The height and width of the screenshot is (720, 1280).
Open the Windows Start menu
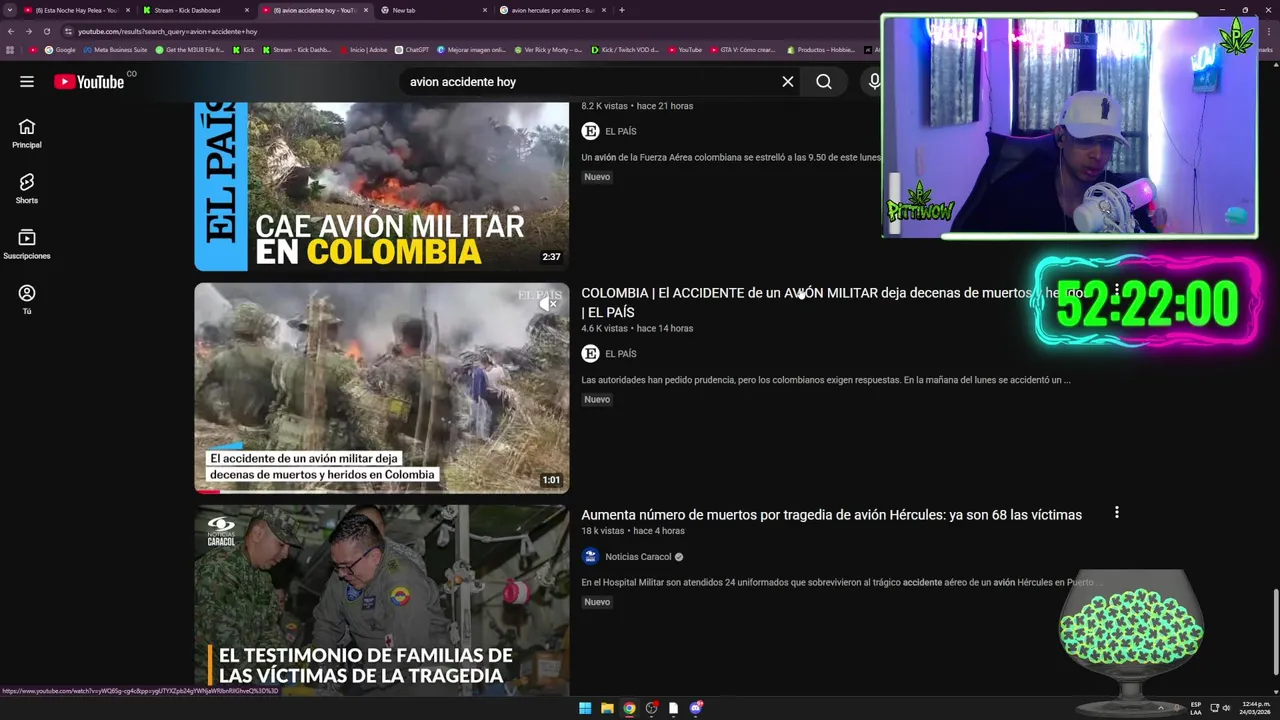point(585,708)
